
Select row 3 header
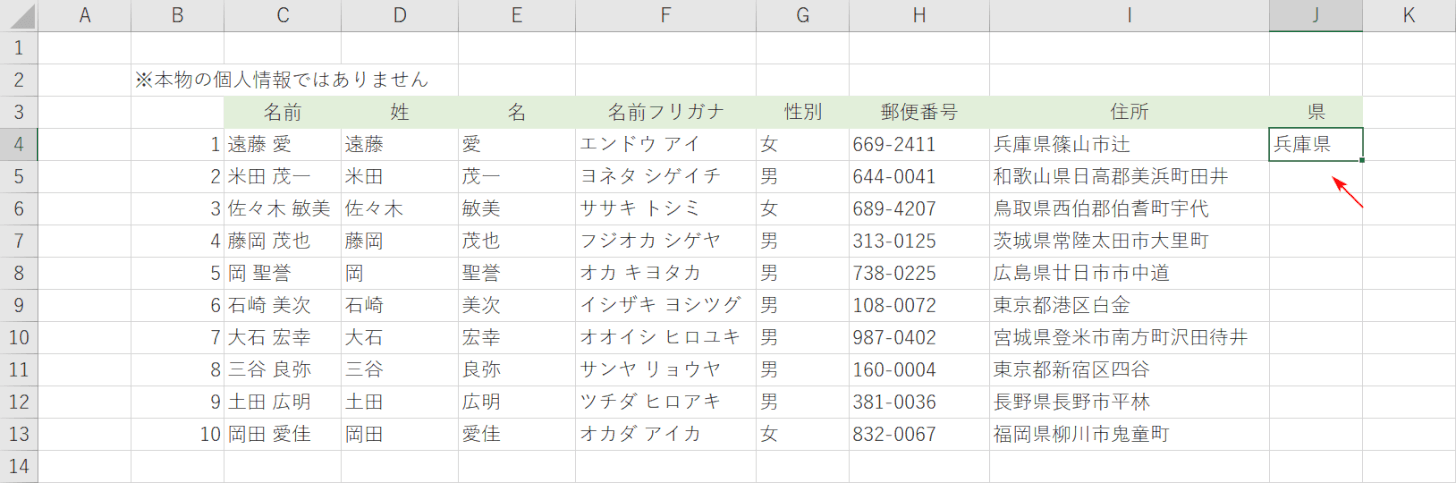click(19, 112)
